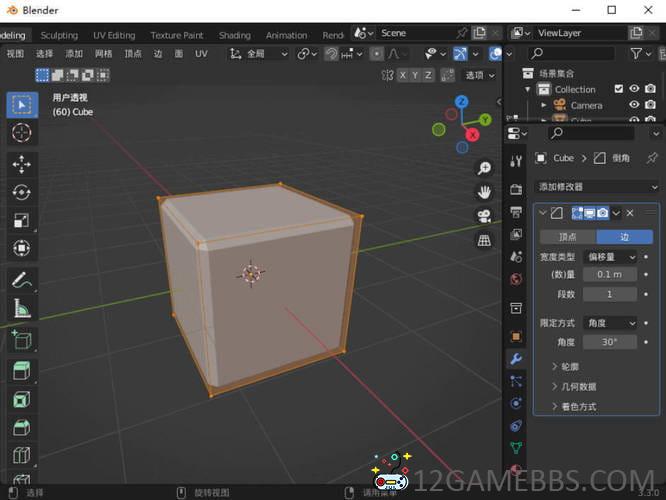Open the 宽度类型 dropdown set to 偏移量
Screen dimensions: 666x500
[610, 257]
